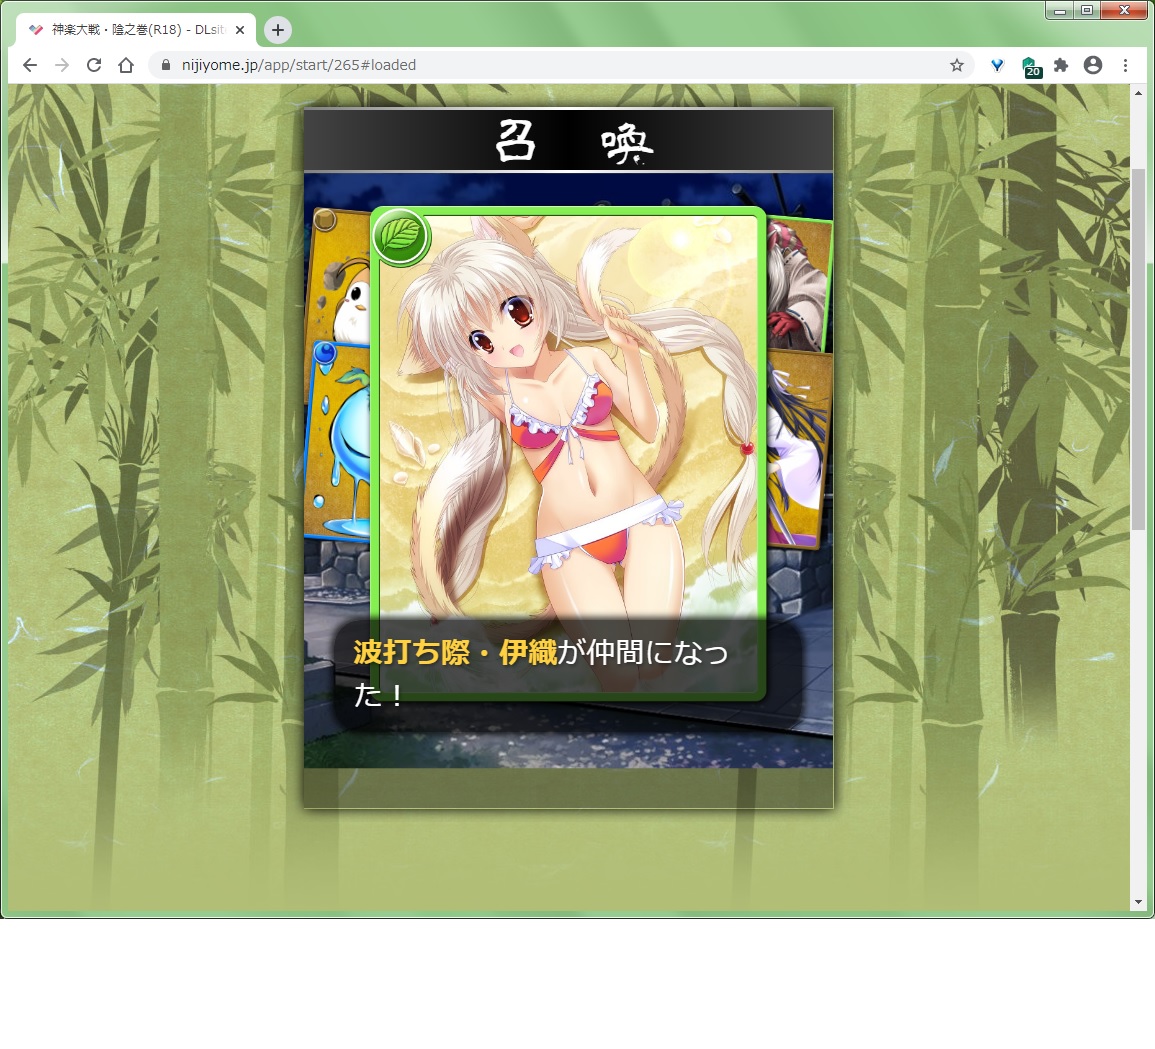This screenshot has width=1155, height=1049.
Task: Open the Extensions puzzle piece menu
Action: click(1061, 65)
